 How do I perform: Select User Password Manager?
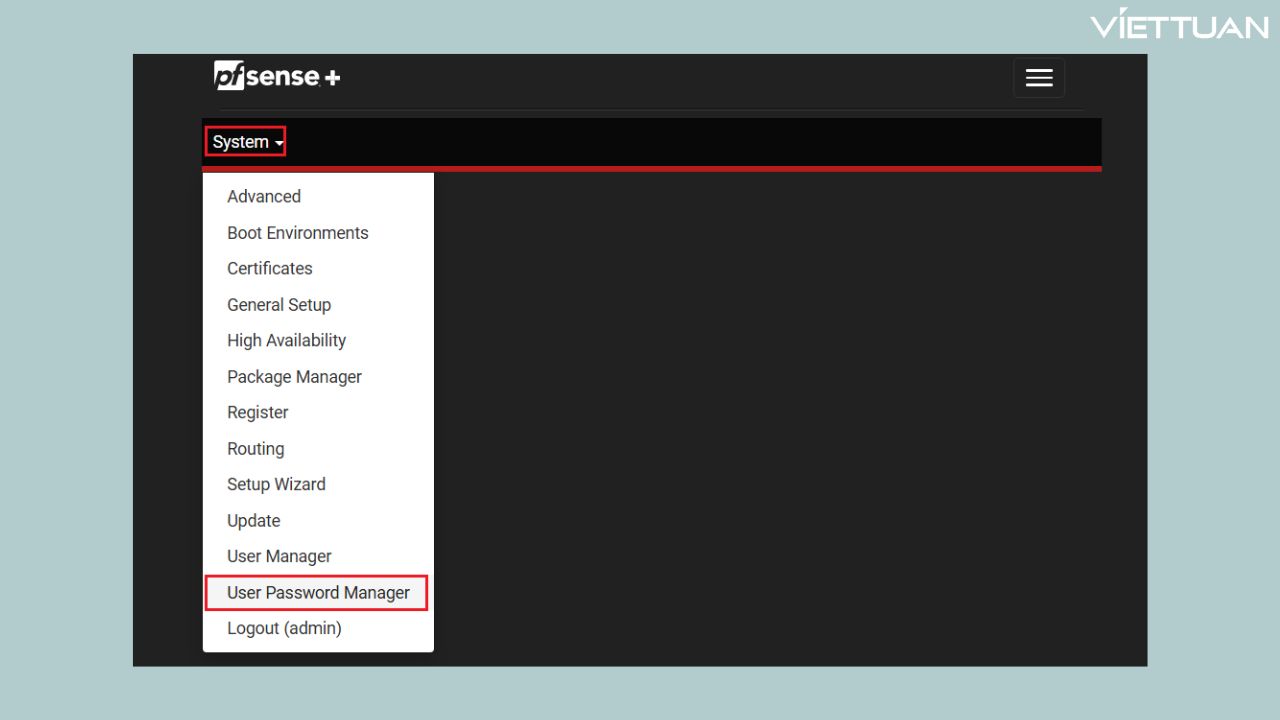(318, 593)
